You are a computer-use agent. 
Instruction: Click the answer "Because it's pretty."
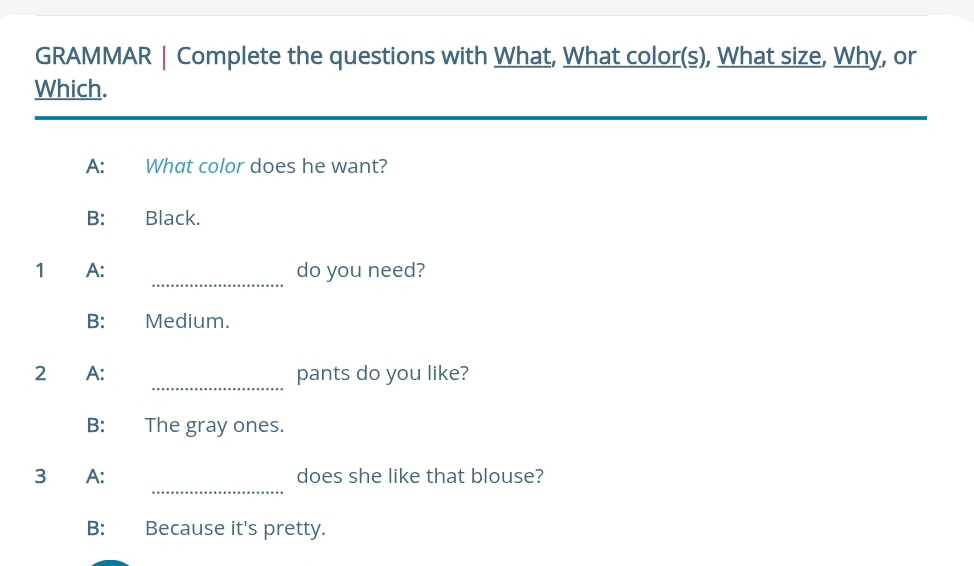pyautogui.click(x=235, y=528)
